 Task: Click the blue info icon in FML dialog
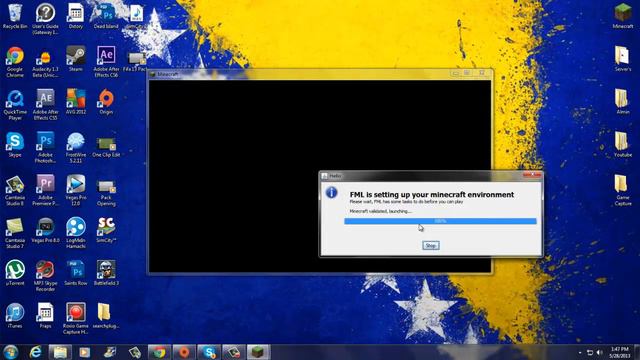[x=331, y=192]
